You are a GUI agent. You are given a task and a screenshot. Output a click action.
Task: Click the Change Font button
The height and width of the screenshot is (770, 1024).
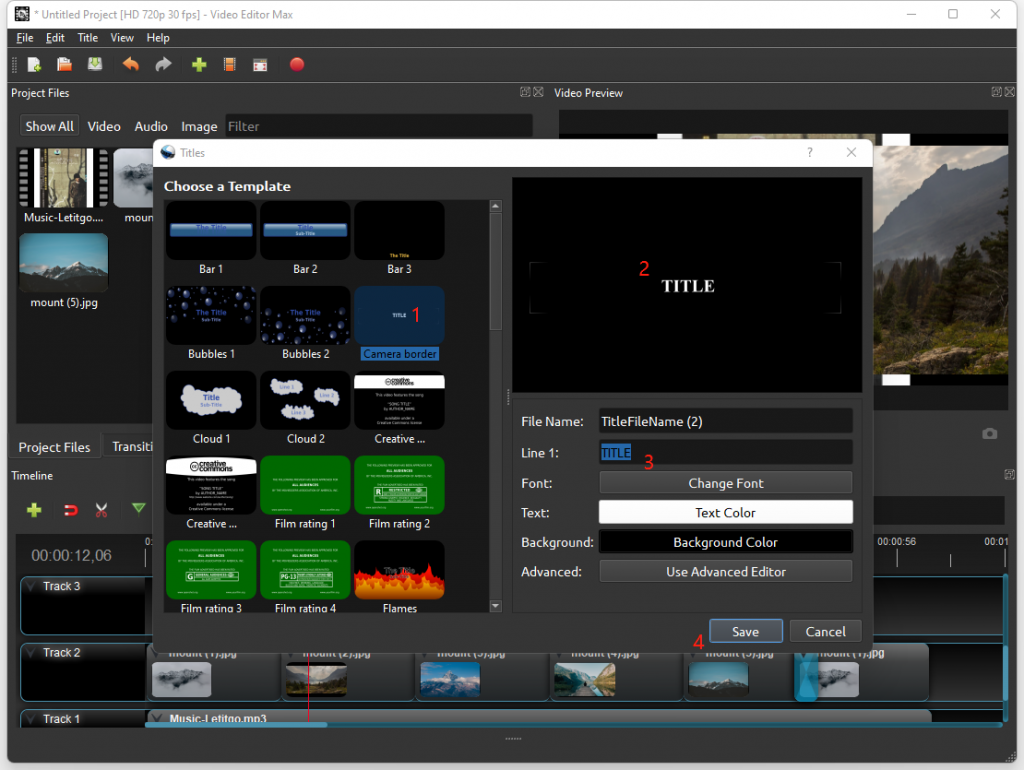tap(726, 483)
